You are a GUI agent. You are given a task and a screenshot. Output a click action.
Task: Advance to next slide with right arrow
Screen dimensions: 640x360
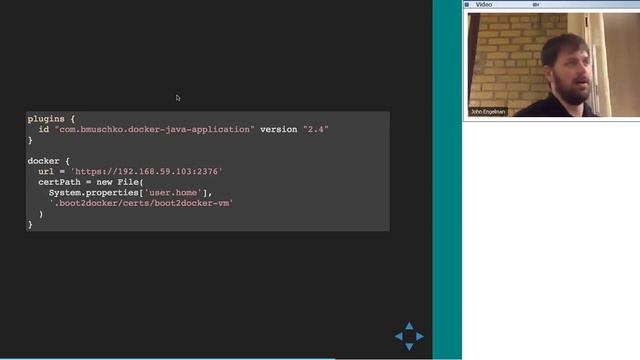[420, 336]
